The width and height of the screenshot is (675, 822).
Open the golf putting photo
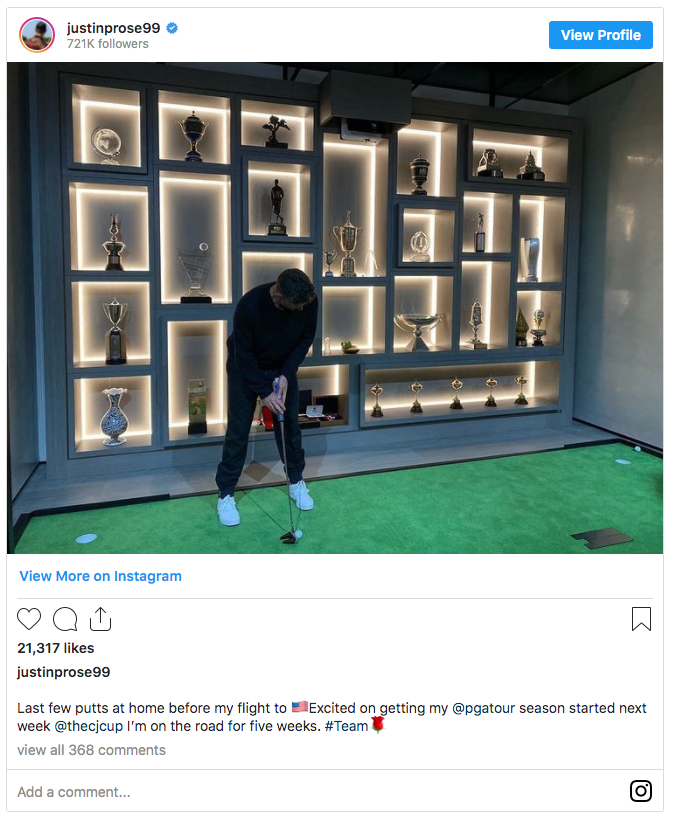click(x=335, y=308)
